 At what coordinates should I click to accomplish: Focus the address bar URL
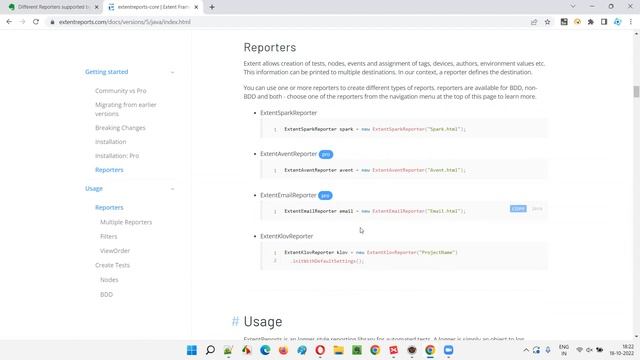(x=124, y=22)
